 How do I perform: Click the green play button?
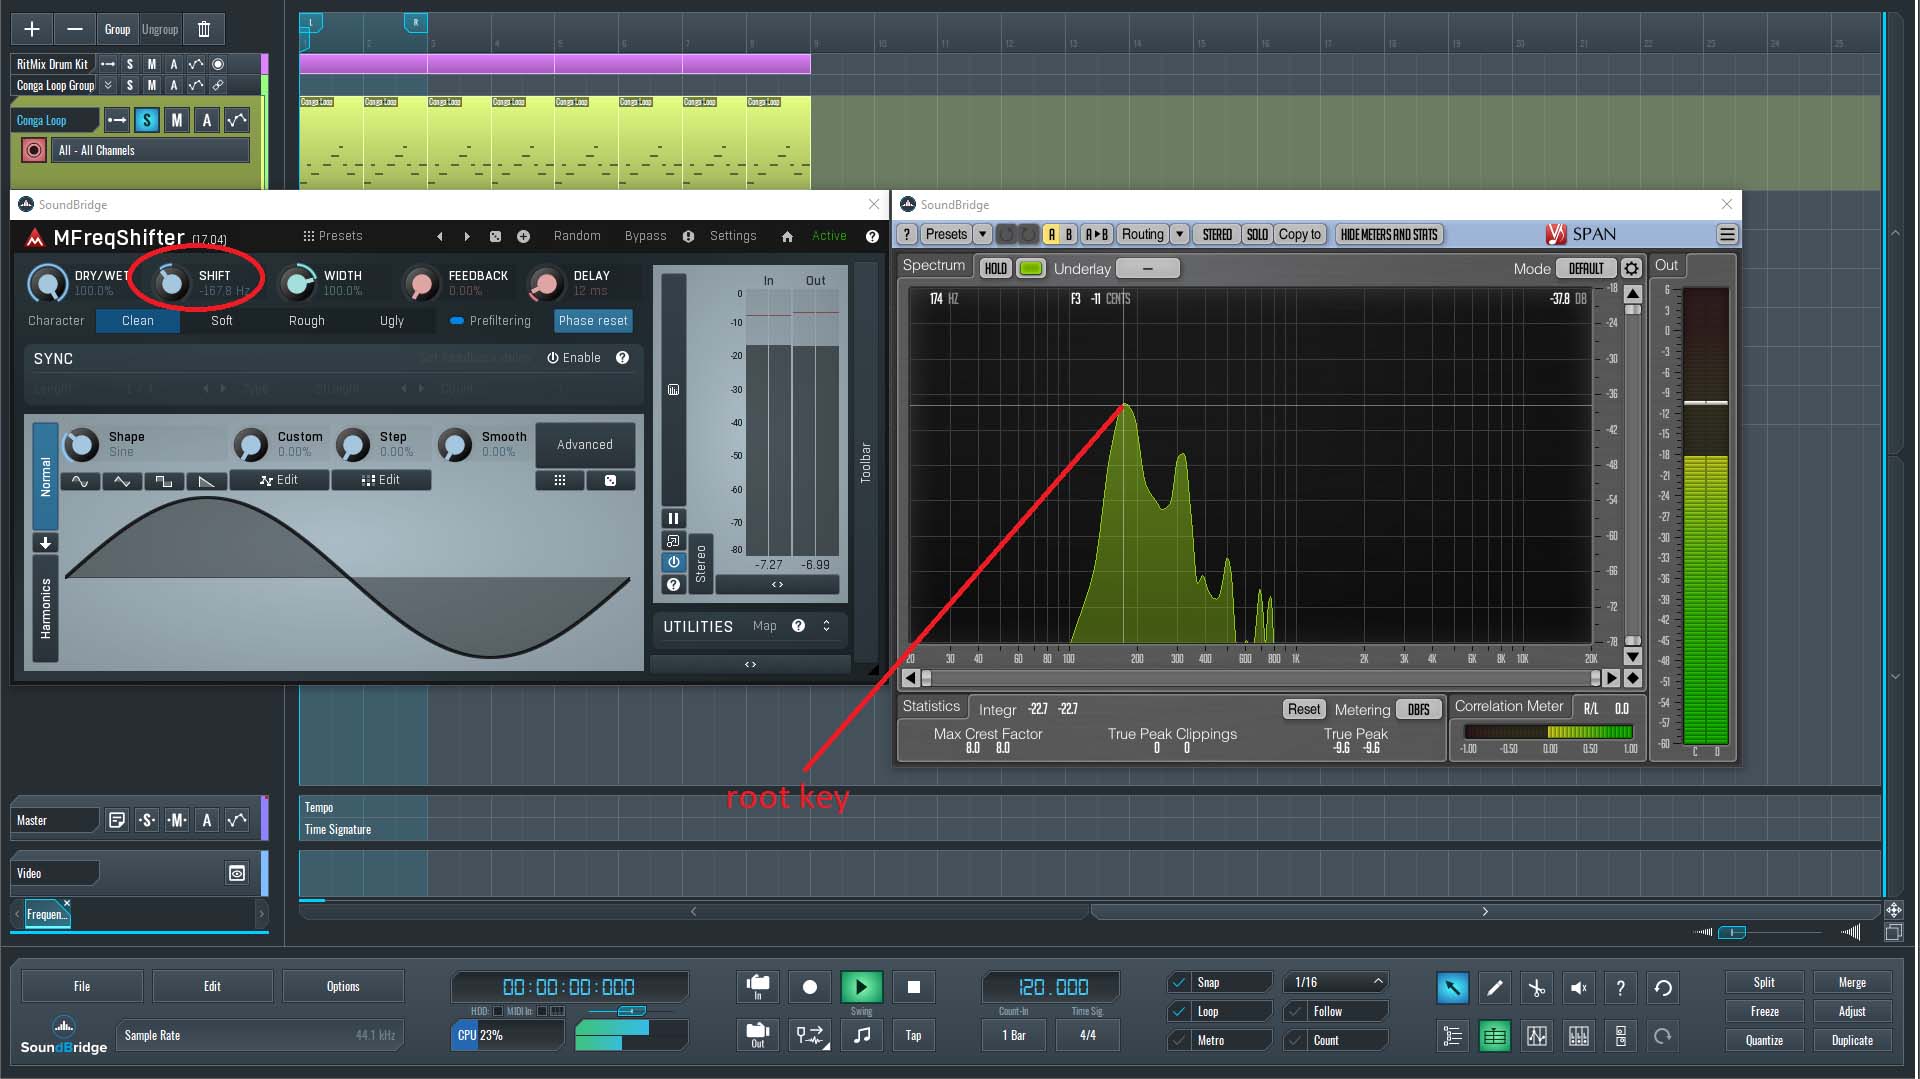(861, 987)
